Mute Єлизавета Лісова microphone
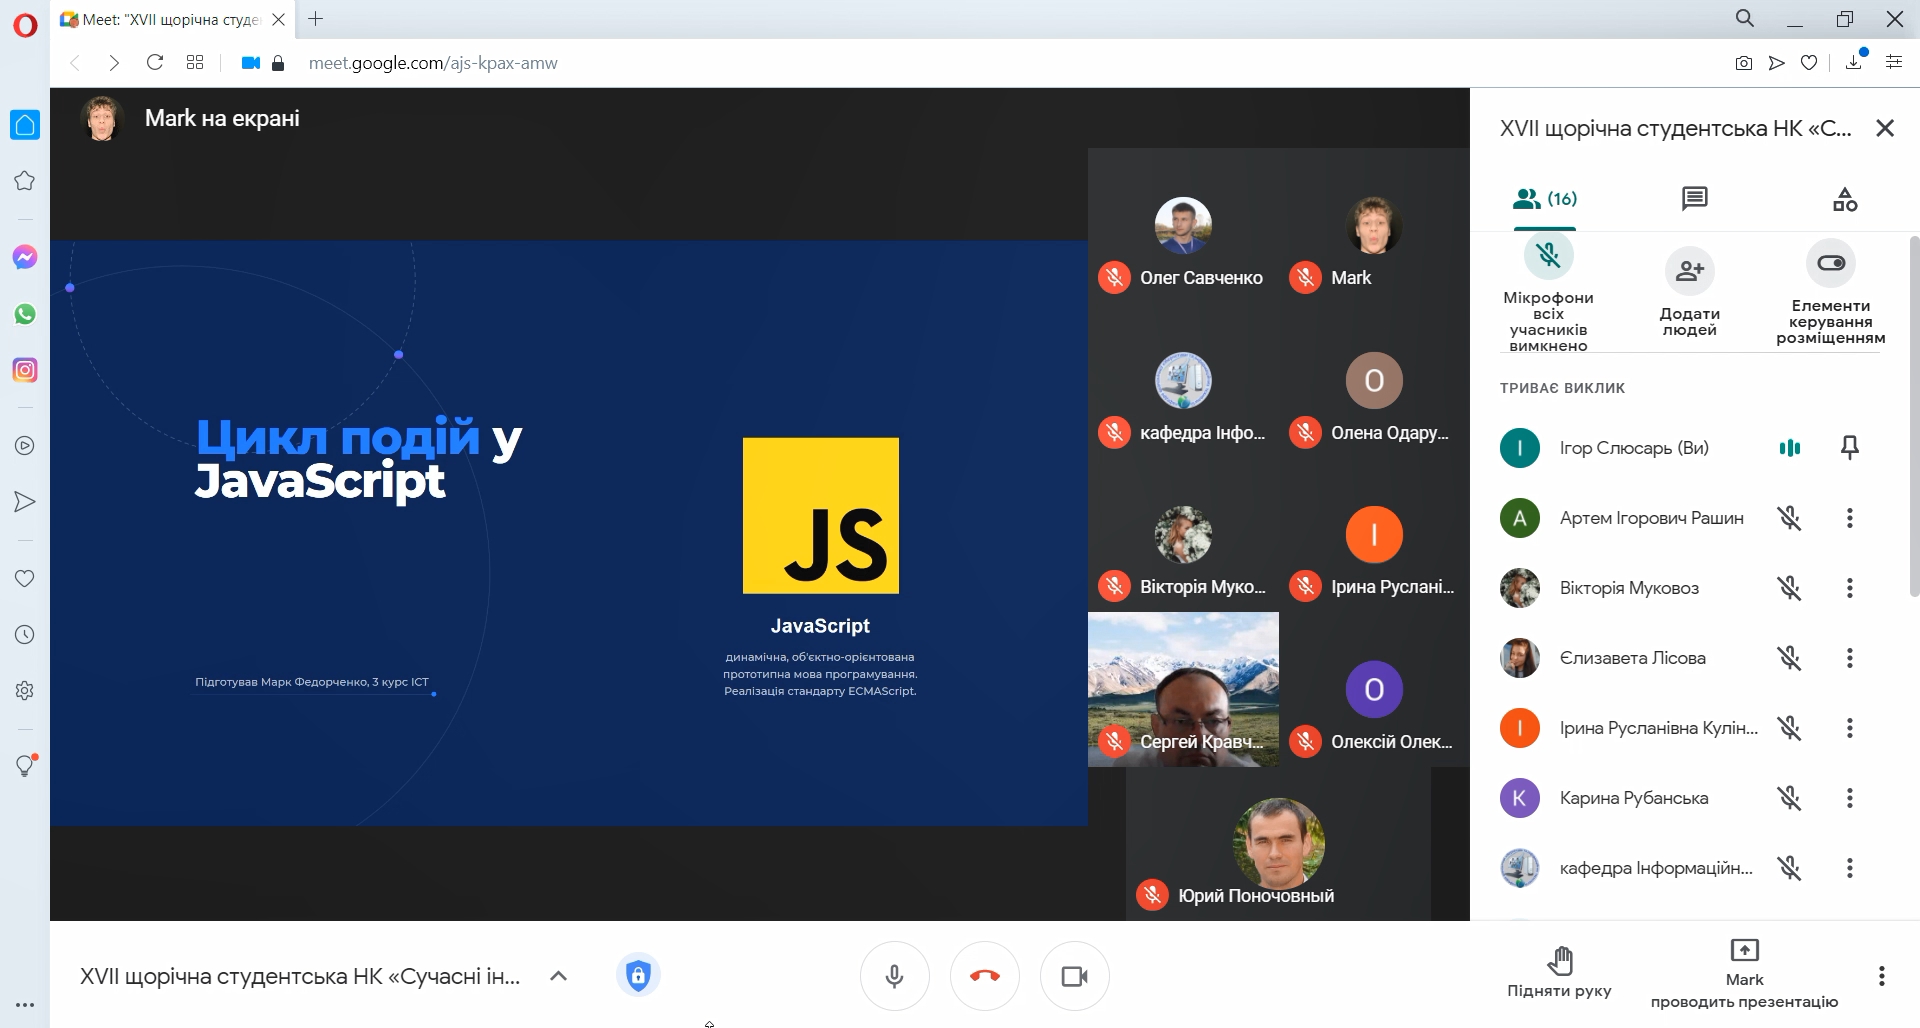 pyautogui.click(x=1789, y=658)
